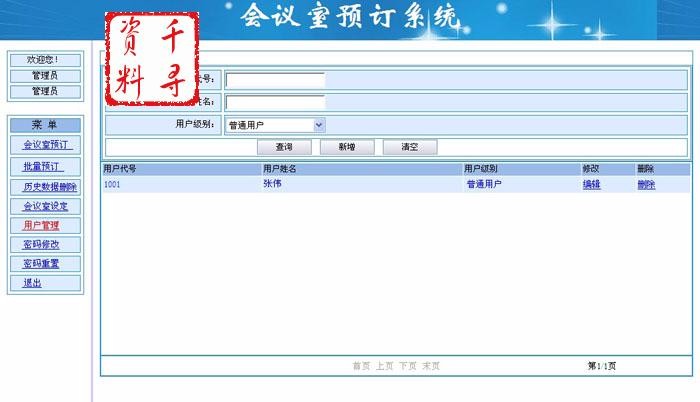Click the 新增 button

click(347, 147)
